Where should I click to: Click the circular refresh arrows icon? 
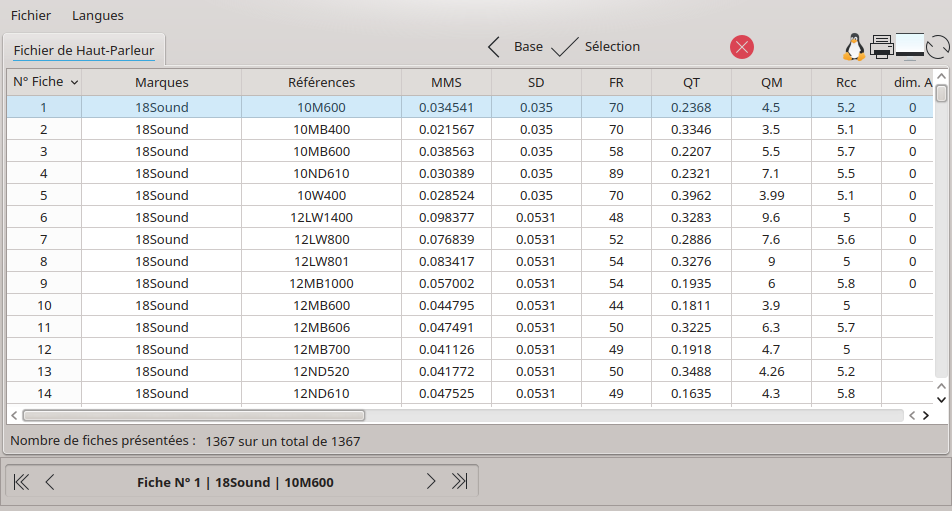[x=937, y=47]
